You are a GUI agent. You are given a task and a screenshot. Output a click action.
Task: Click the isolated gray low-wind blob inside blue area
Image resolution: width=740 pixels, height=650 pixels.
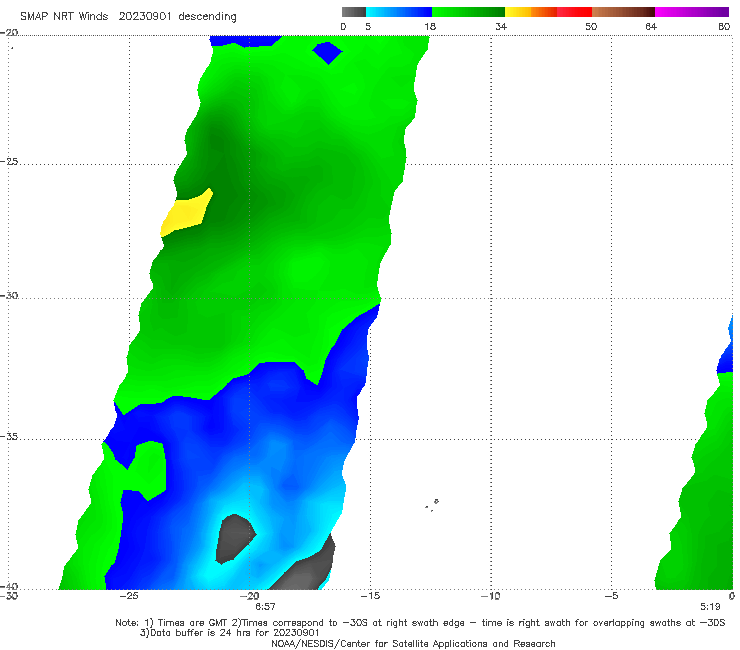pyautogui.click(x=235, y=539)
